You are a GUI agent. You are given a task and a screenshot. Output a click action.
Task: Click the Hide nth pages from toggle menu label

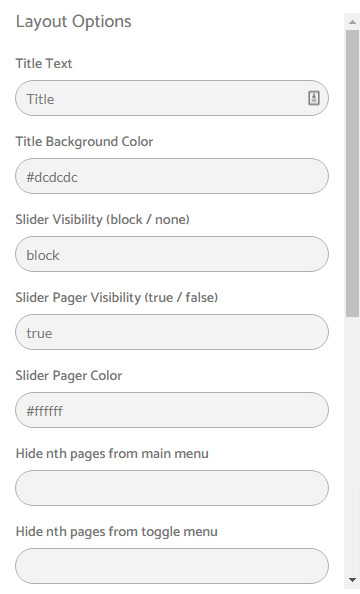click(x=117, y=532)
